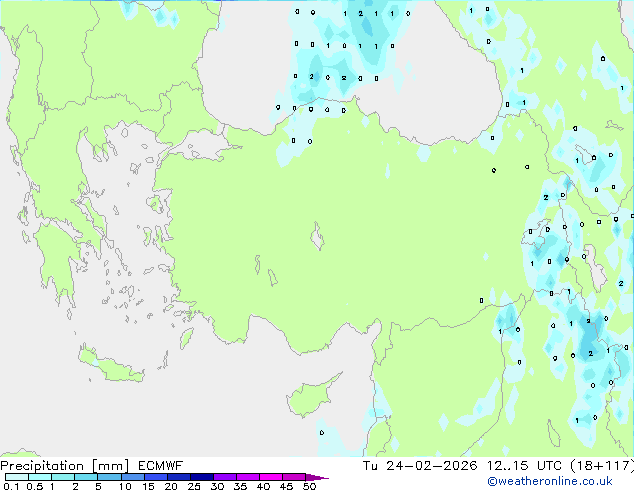Click the '0.5' legend scale label
Image resolution: width=634 pixels, height=490 pixels.
pyautogui.click(x=35, y=486)
